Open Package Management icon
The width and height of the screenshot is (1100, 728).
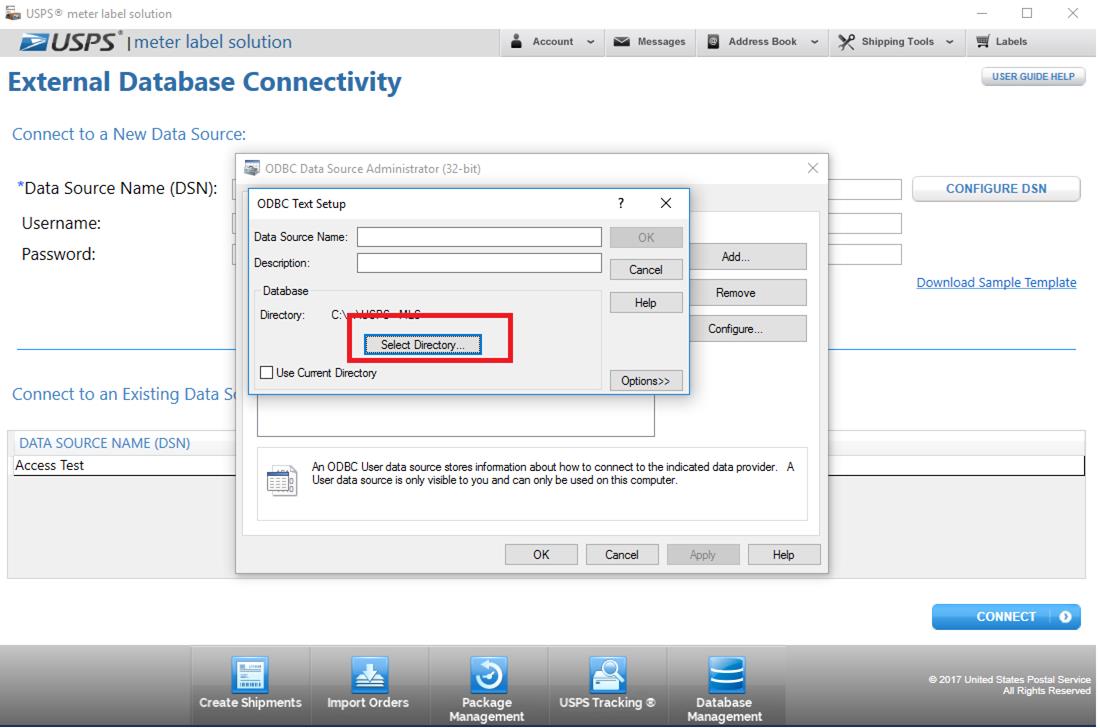coord(488,675)
